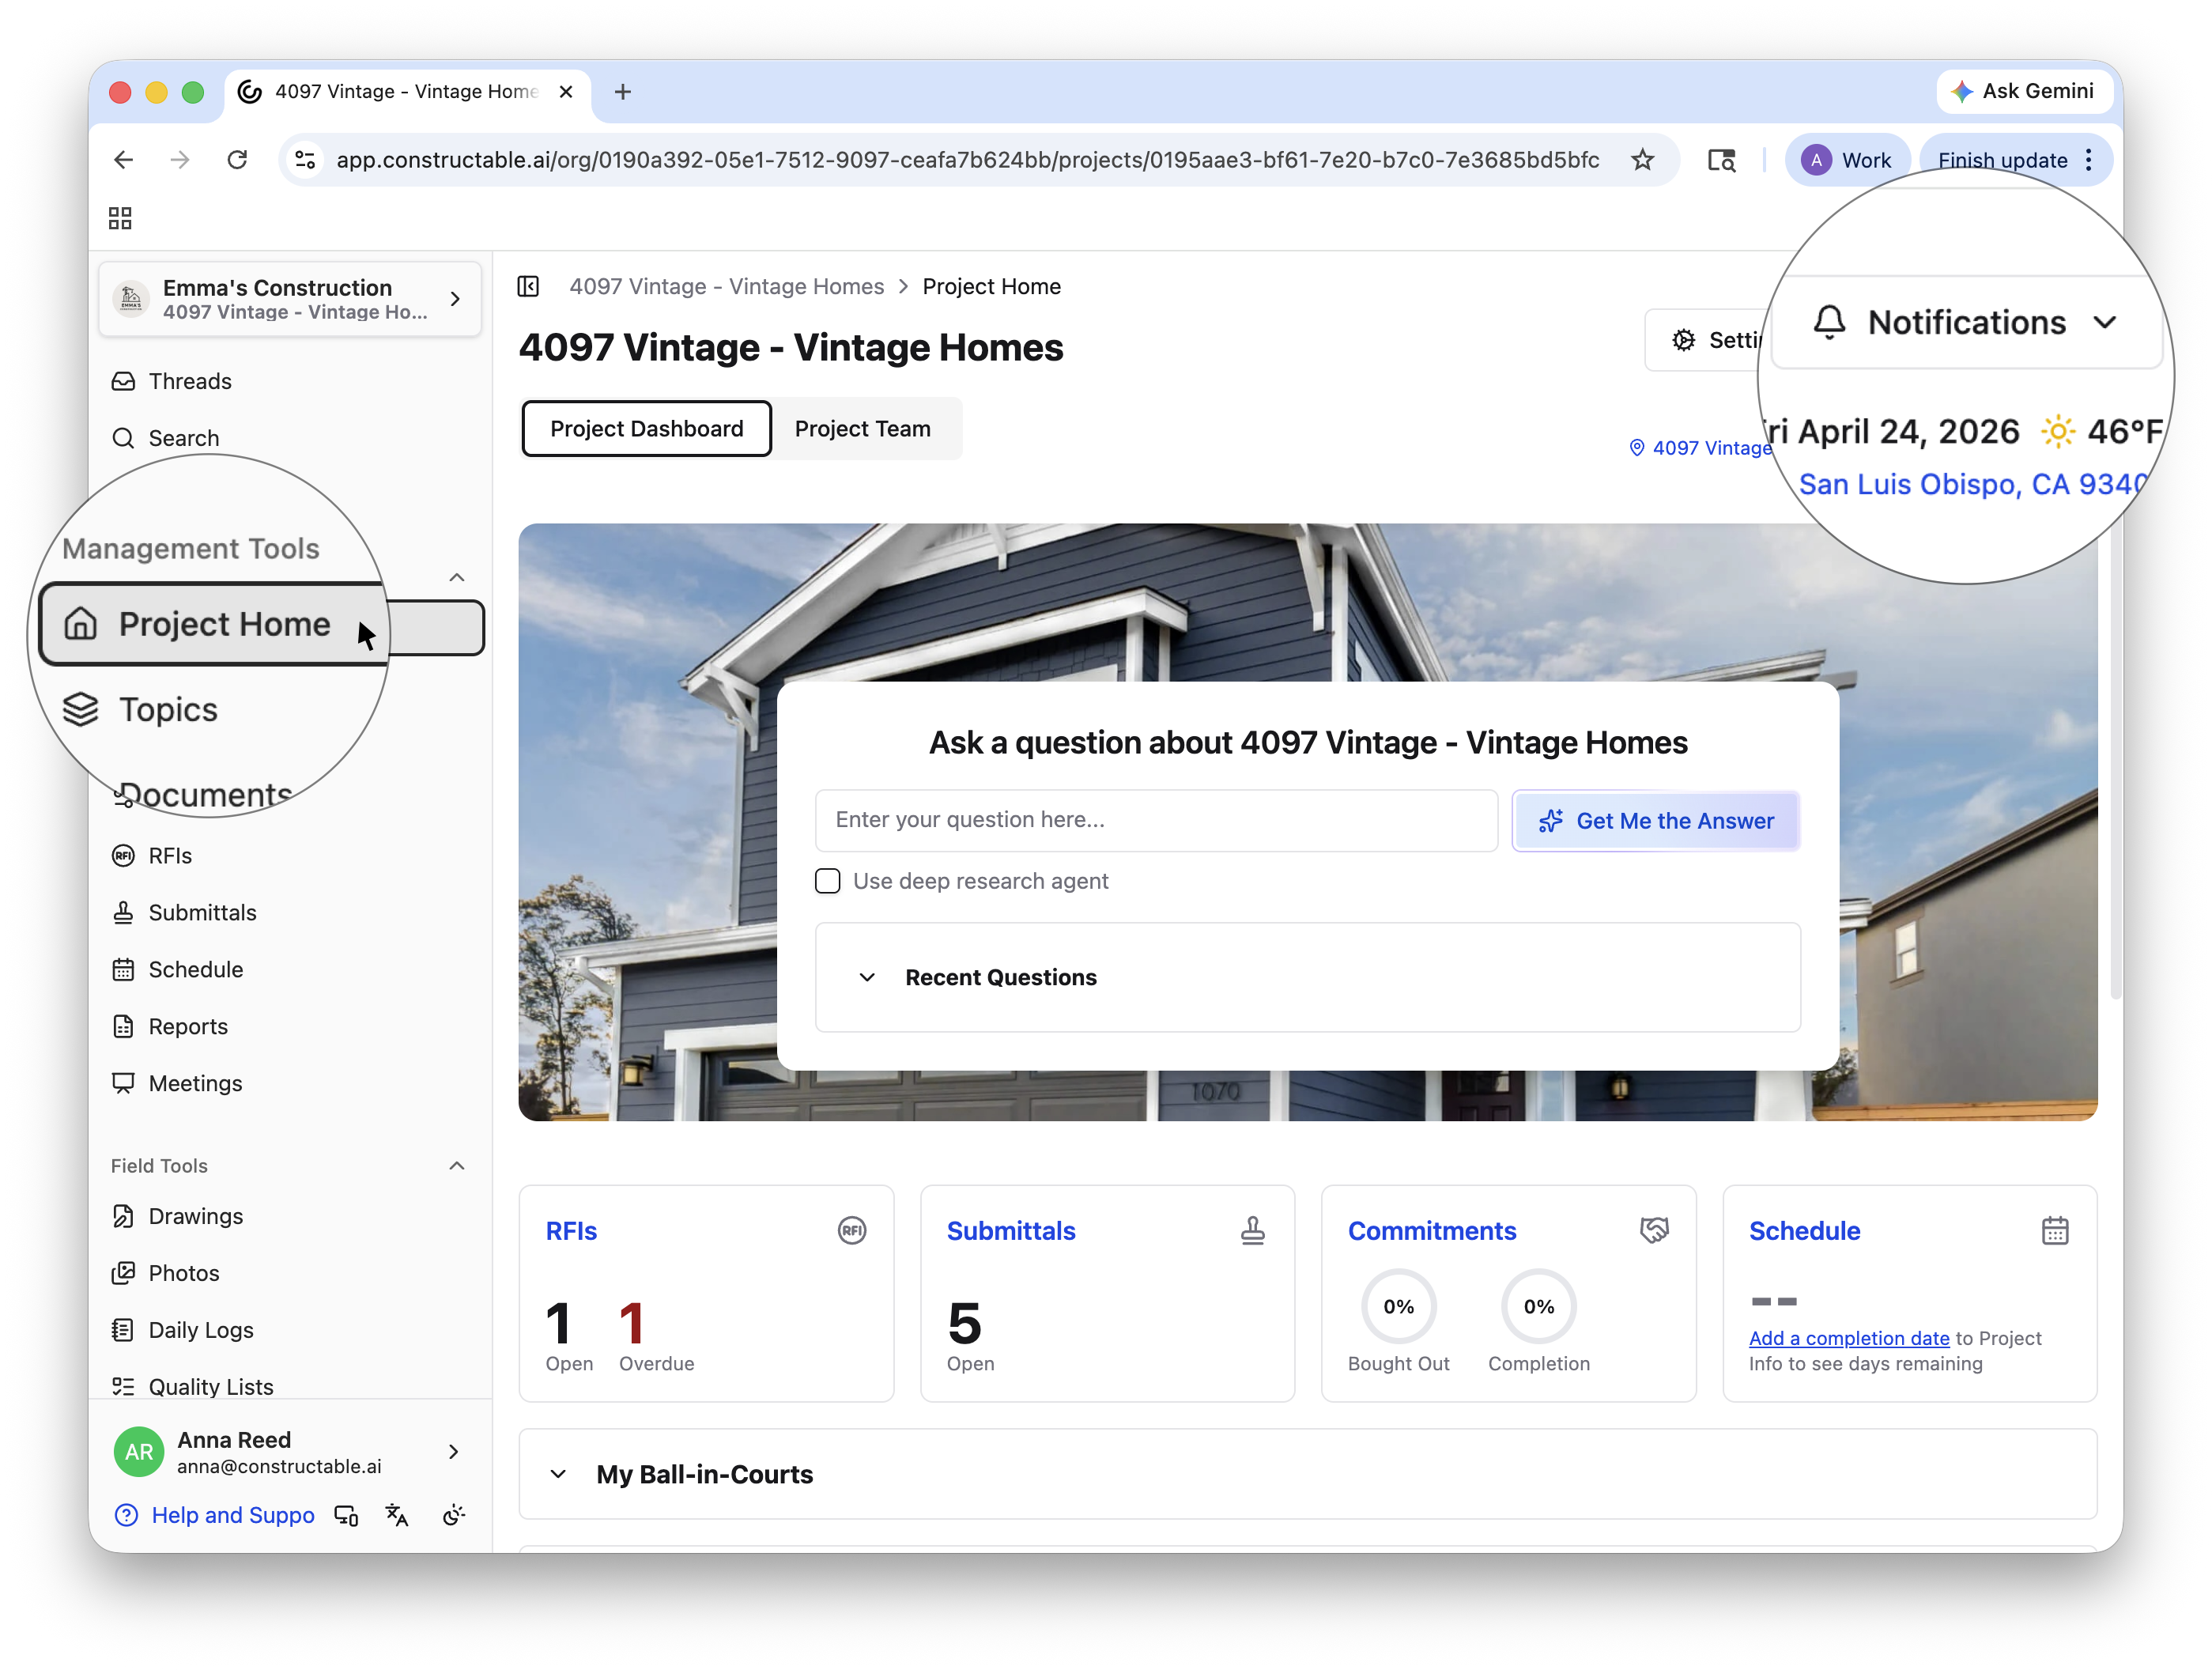Select the 4097 Vintage browser tab

click(x=406, y=92)
